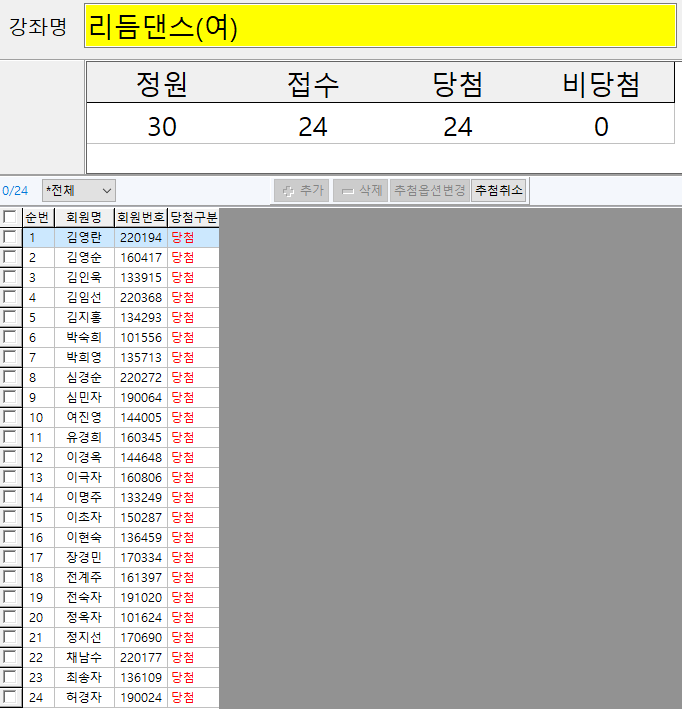
Task: Click sequence number 16 cell
Action: [38, 537]
